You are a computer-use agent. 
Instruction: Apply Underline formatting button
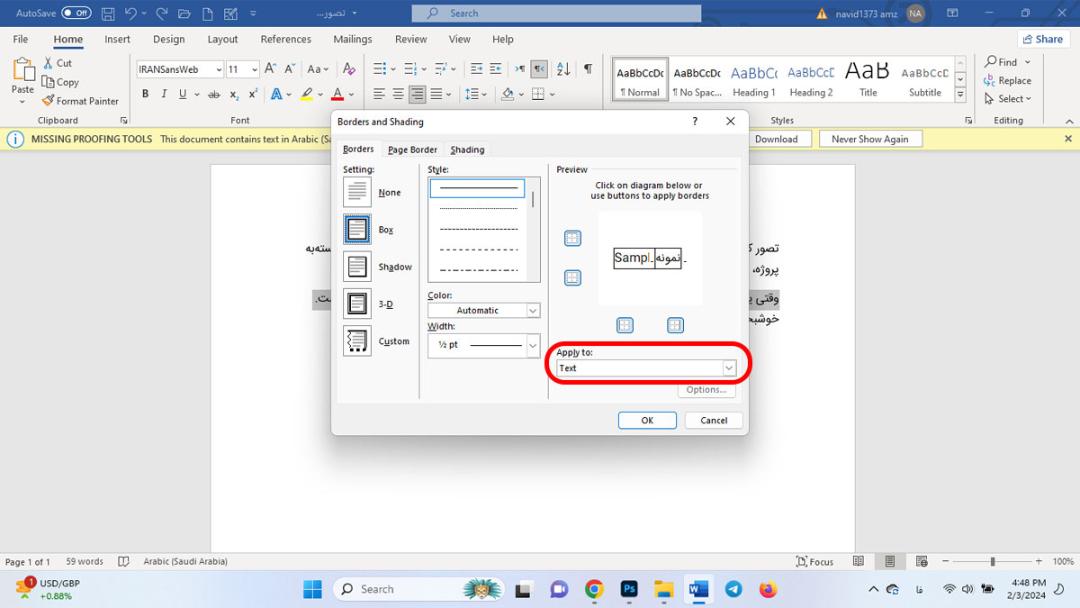point(183,94)
